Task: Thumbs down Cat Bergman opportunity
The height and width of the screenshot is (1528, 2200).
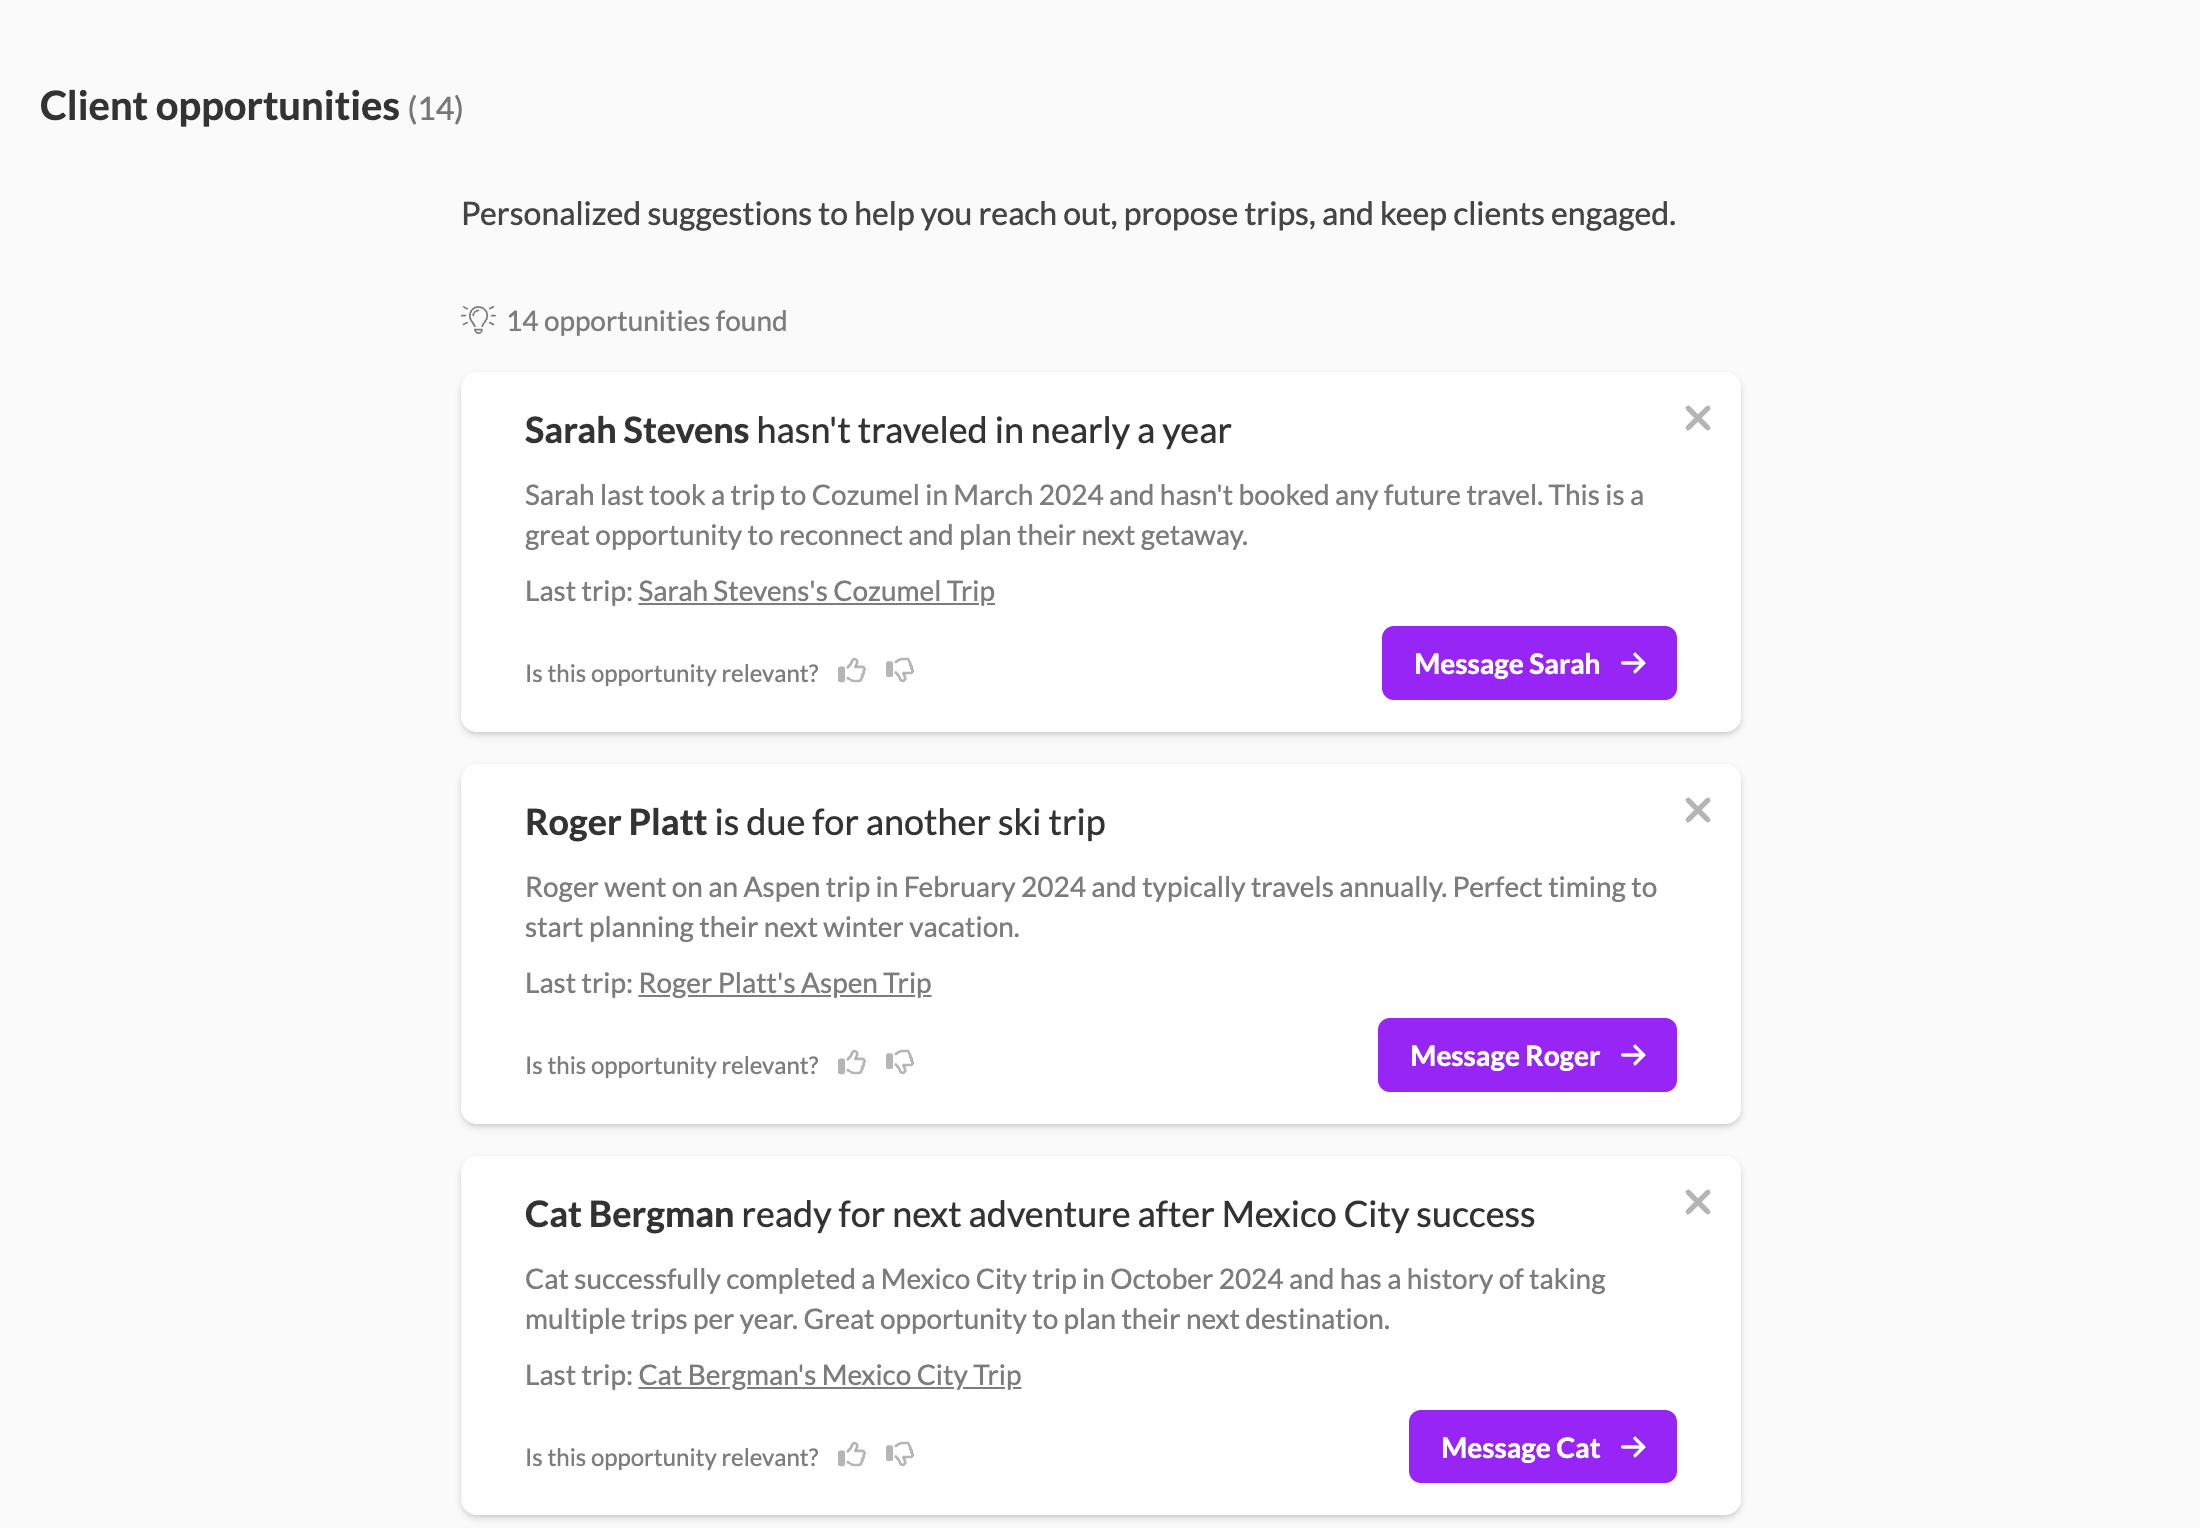Action: pos(900,1455)
